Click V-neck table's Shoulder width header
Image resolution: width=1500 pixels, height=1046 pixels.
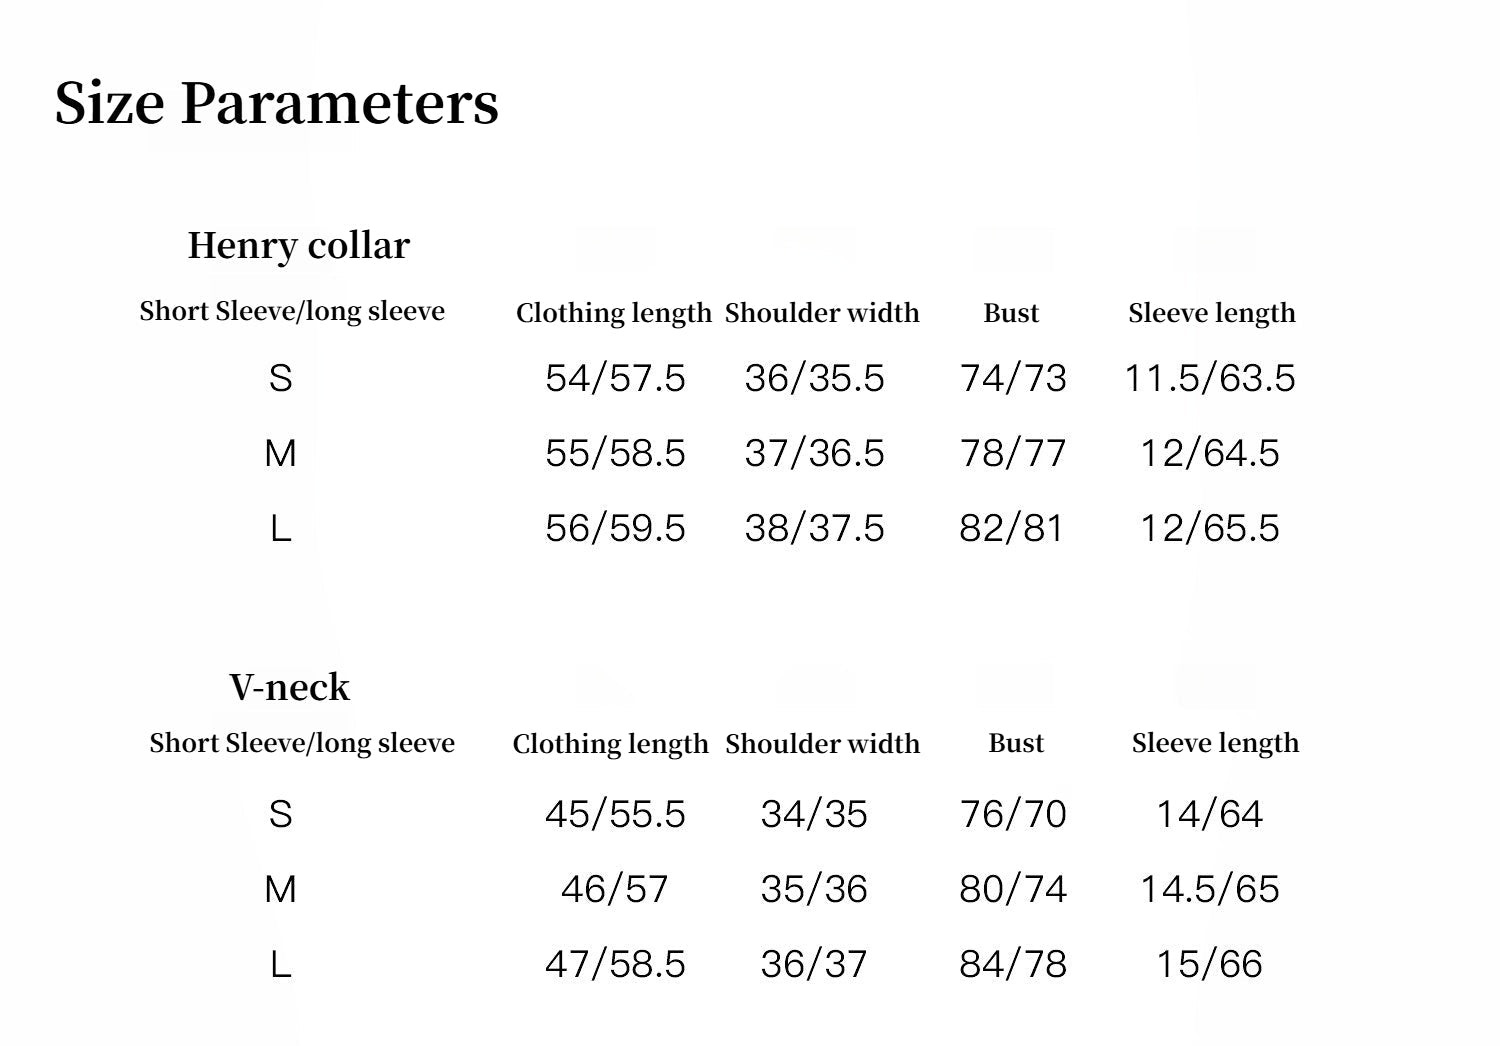pyautogui.click(x=822, y=744)
